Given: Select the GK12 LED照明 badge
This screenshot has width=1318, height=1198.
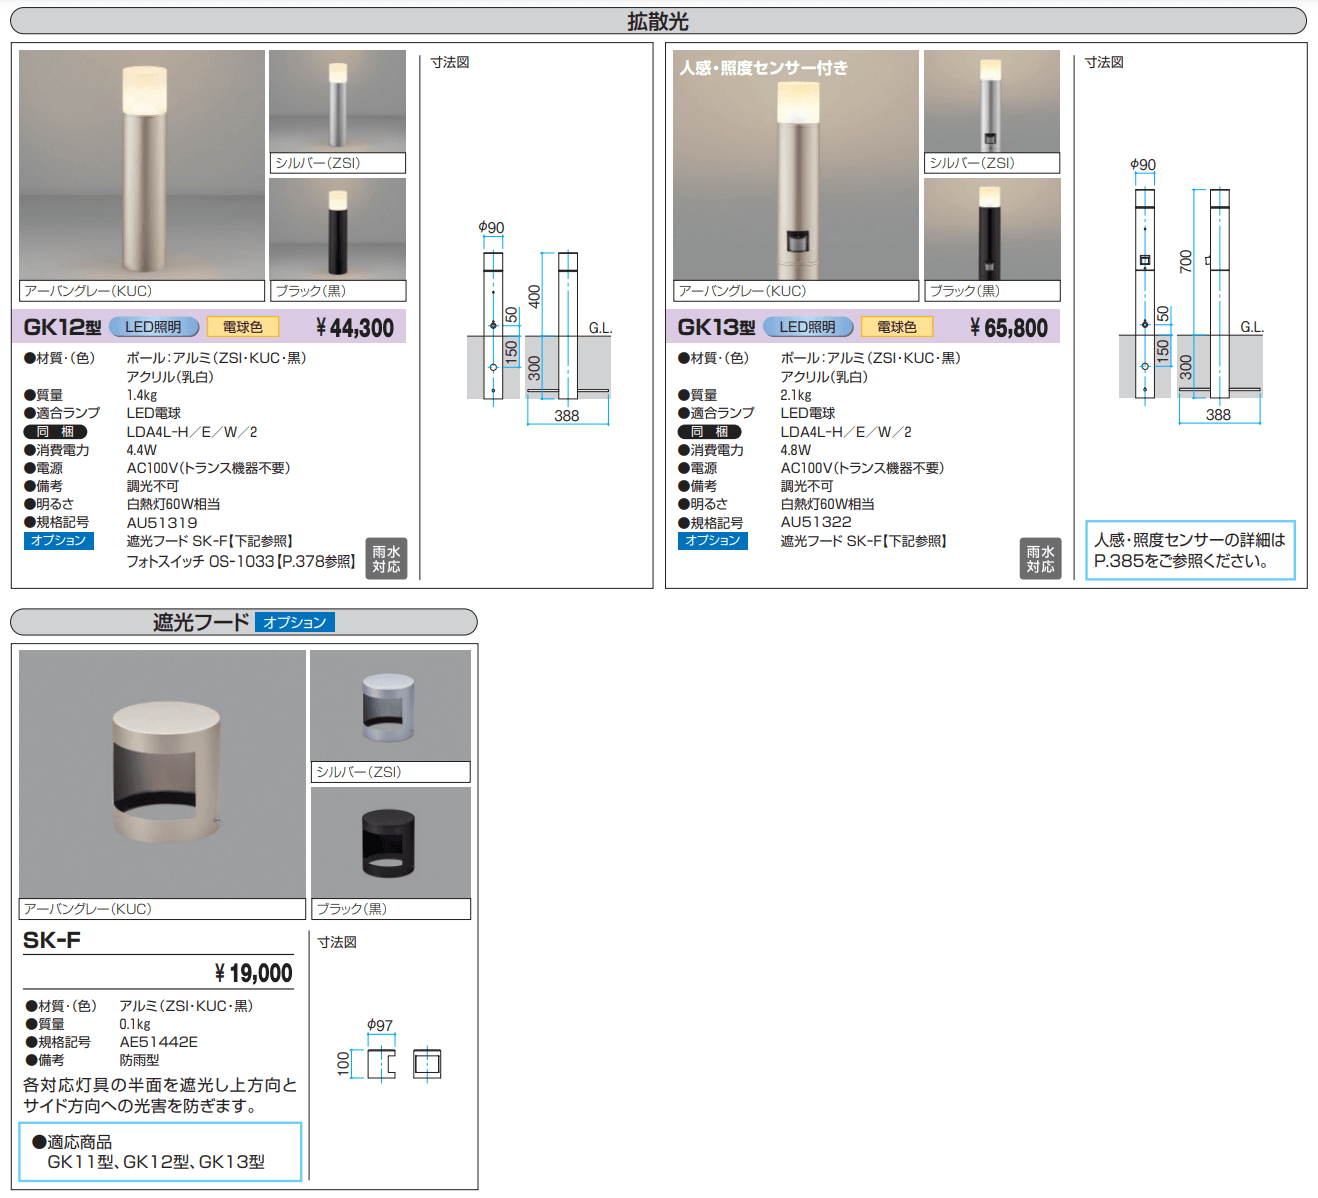Looking at the screenshot, I should coord(153,327).
